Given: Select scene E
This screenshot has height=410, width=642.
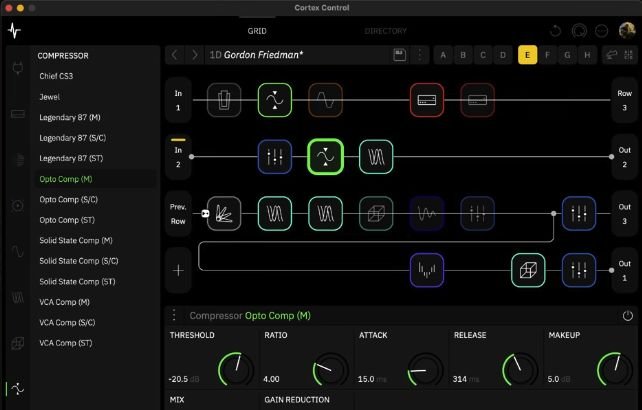Looking at the screenshot, I should (527, 55).
